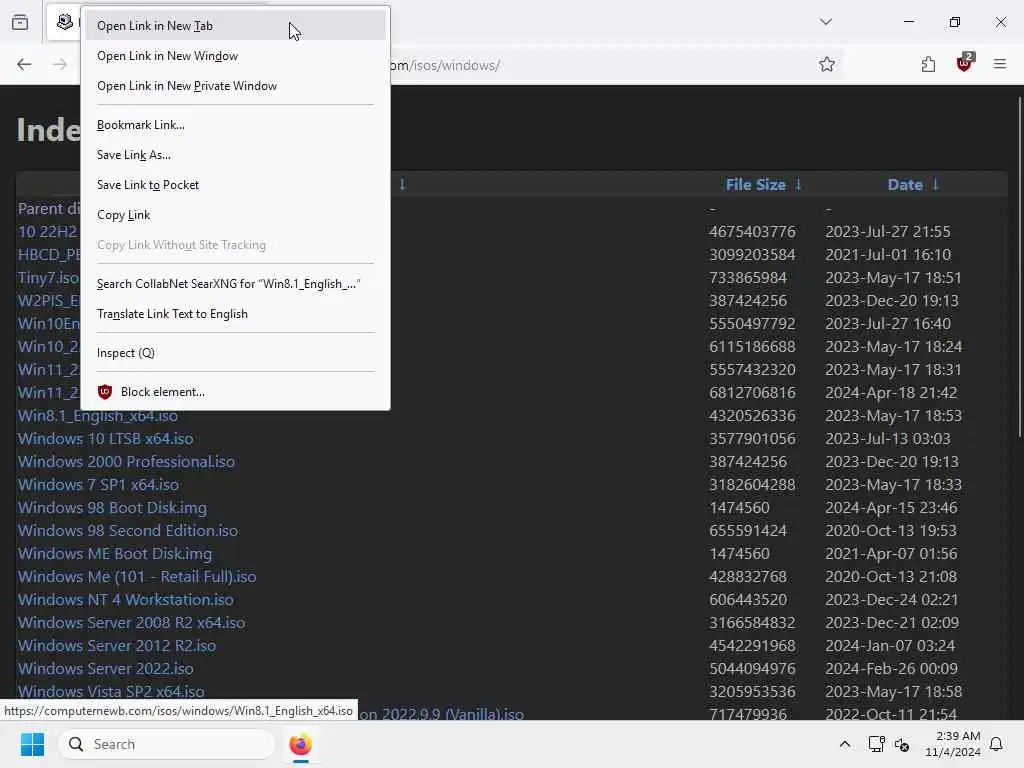
Task: Click Windows Server 2012 R2.iso link
Action: (117, 645)
